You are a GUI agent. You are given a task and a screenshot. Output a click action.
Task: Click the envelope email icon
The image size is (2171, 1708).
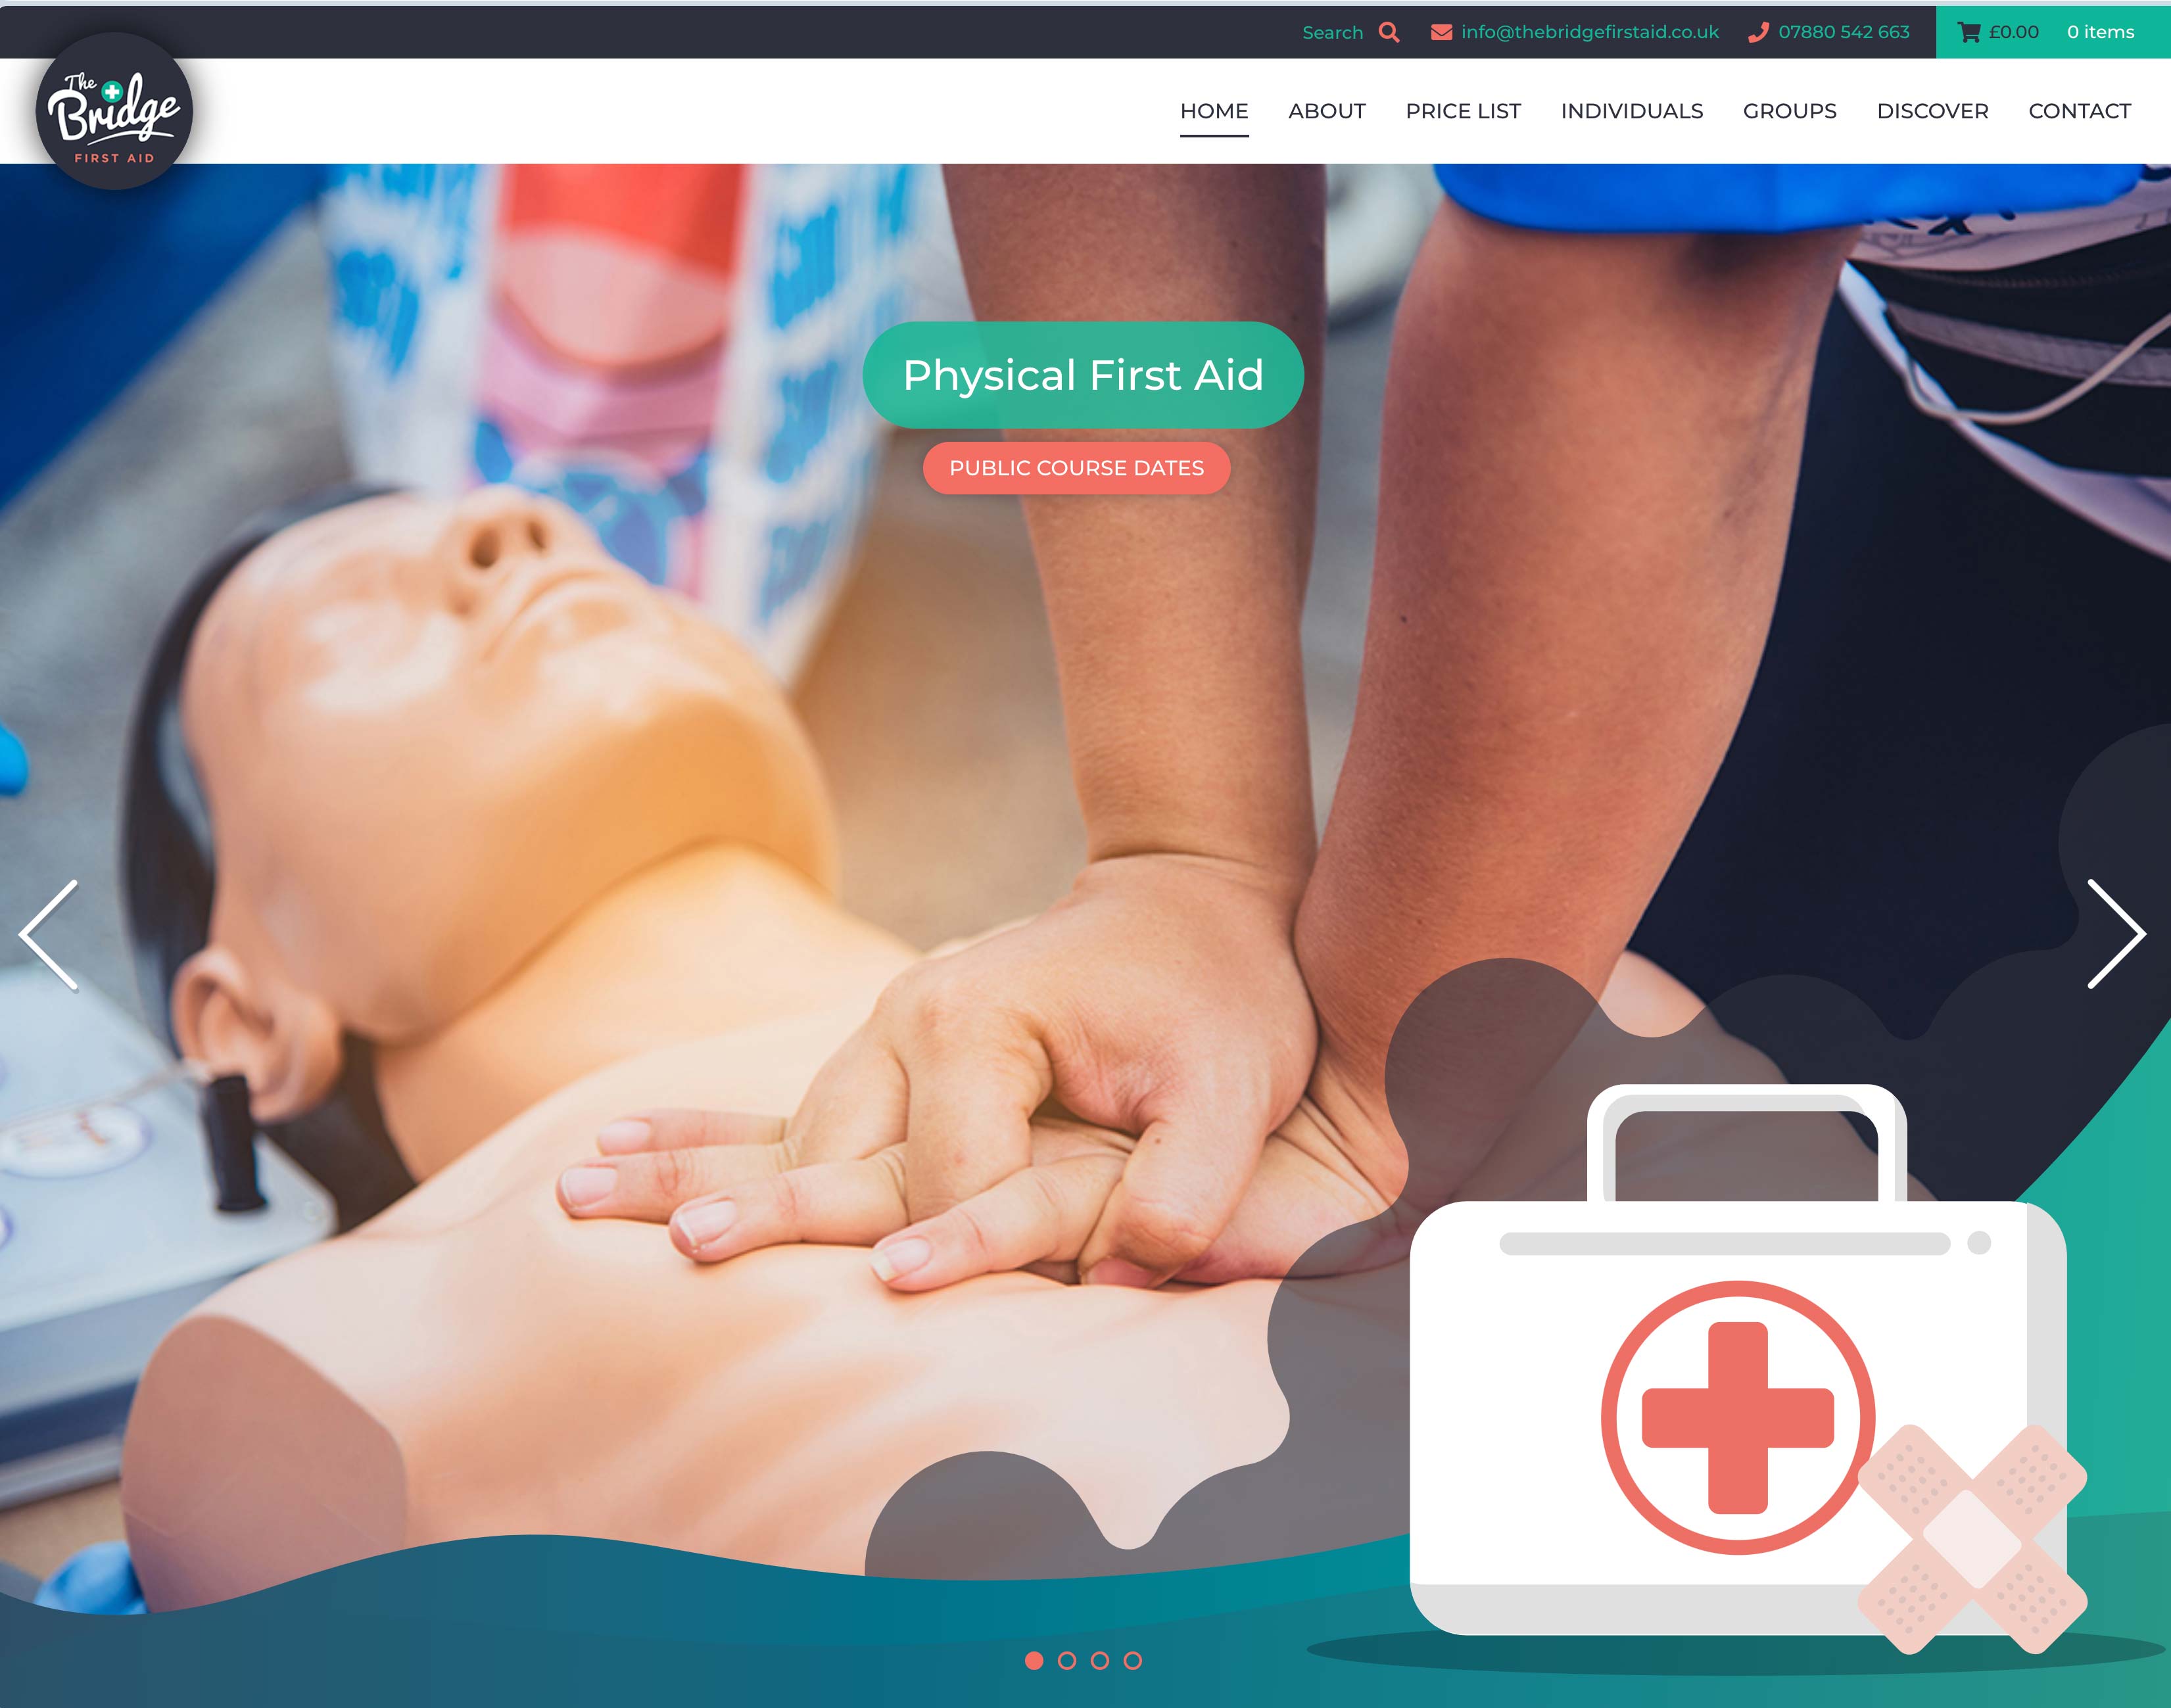[x=1441, y=32]
